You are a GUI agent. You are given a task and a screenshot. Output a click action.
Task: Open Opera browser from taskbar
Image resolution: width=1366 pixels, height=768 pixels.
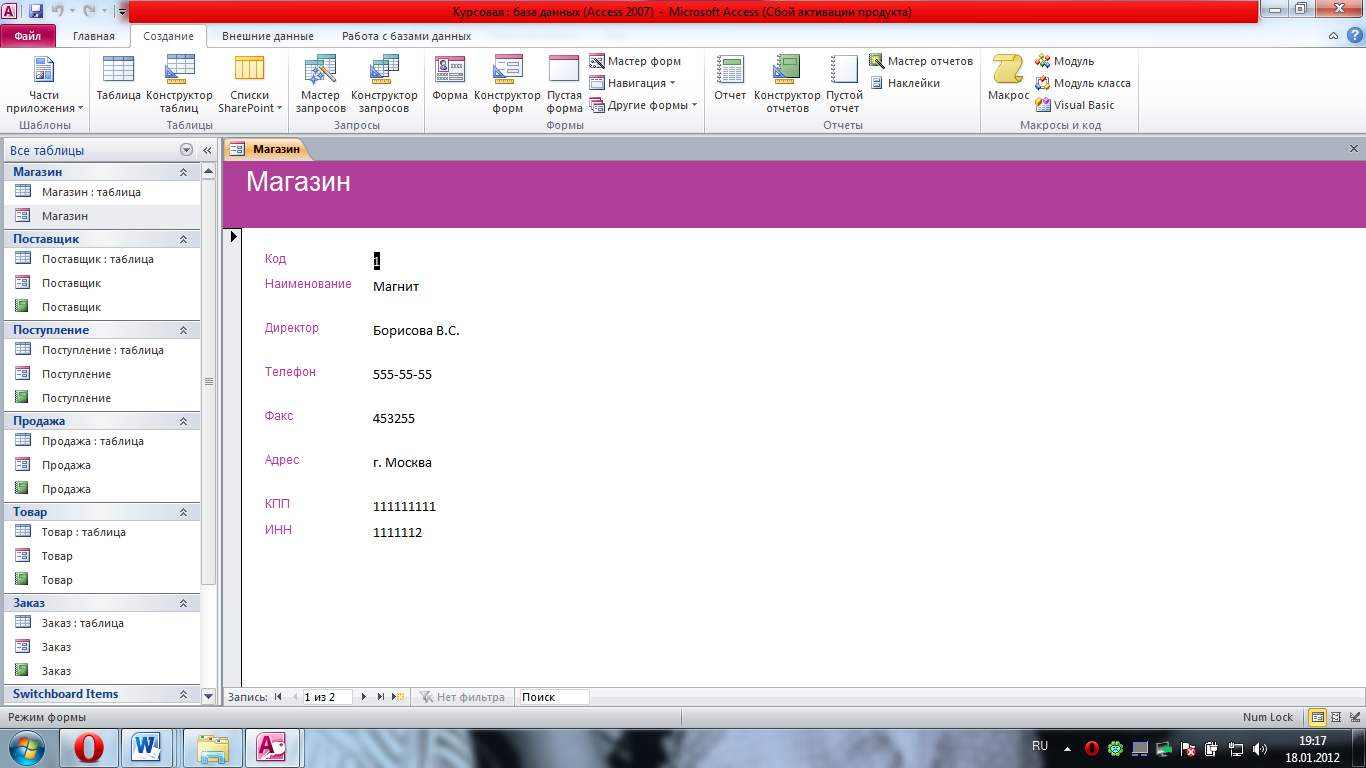click(x=88, y=747)
